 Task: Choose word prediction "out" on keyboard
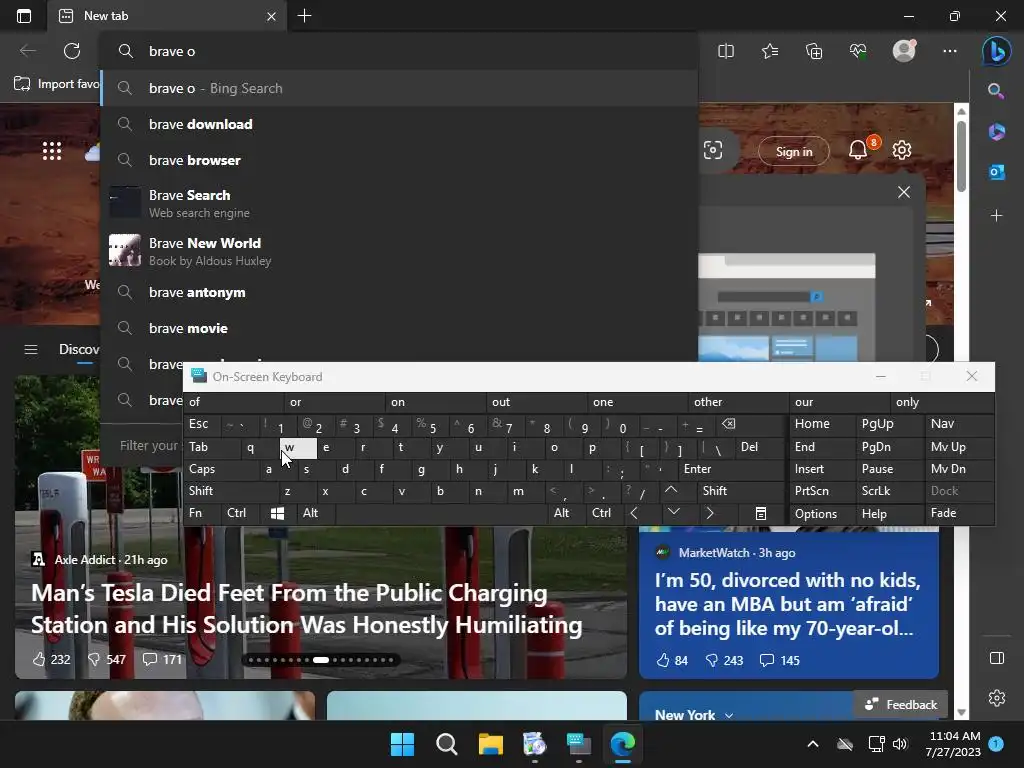pos(536,402)
